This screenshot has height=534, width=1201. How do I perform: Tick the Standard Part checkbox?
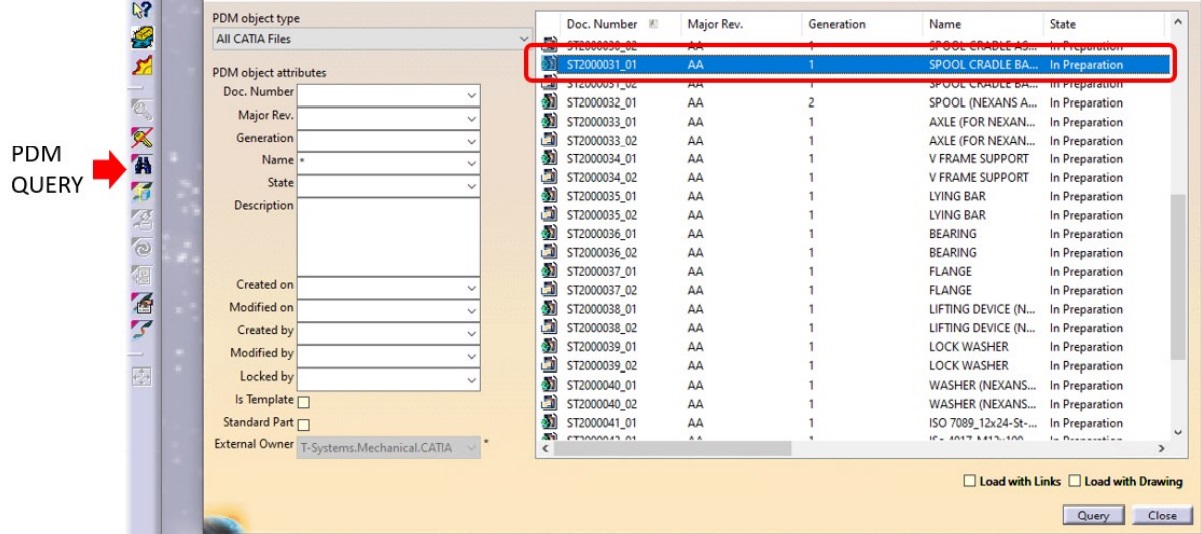tap(304, 425)
